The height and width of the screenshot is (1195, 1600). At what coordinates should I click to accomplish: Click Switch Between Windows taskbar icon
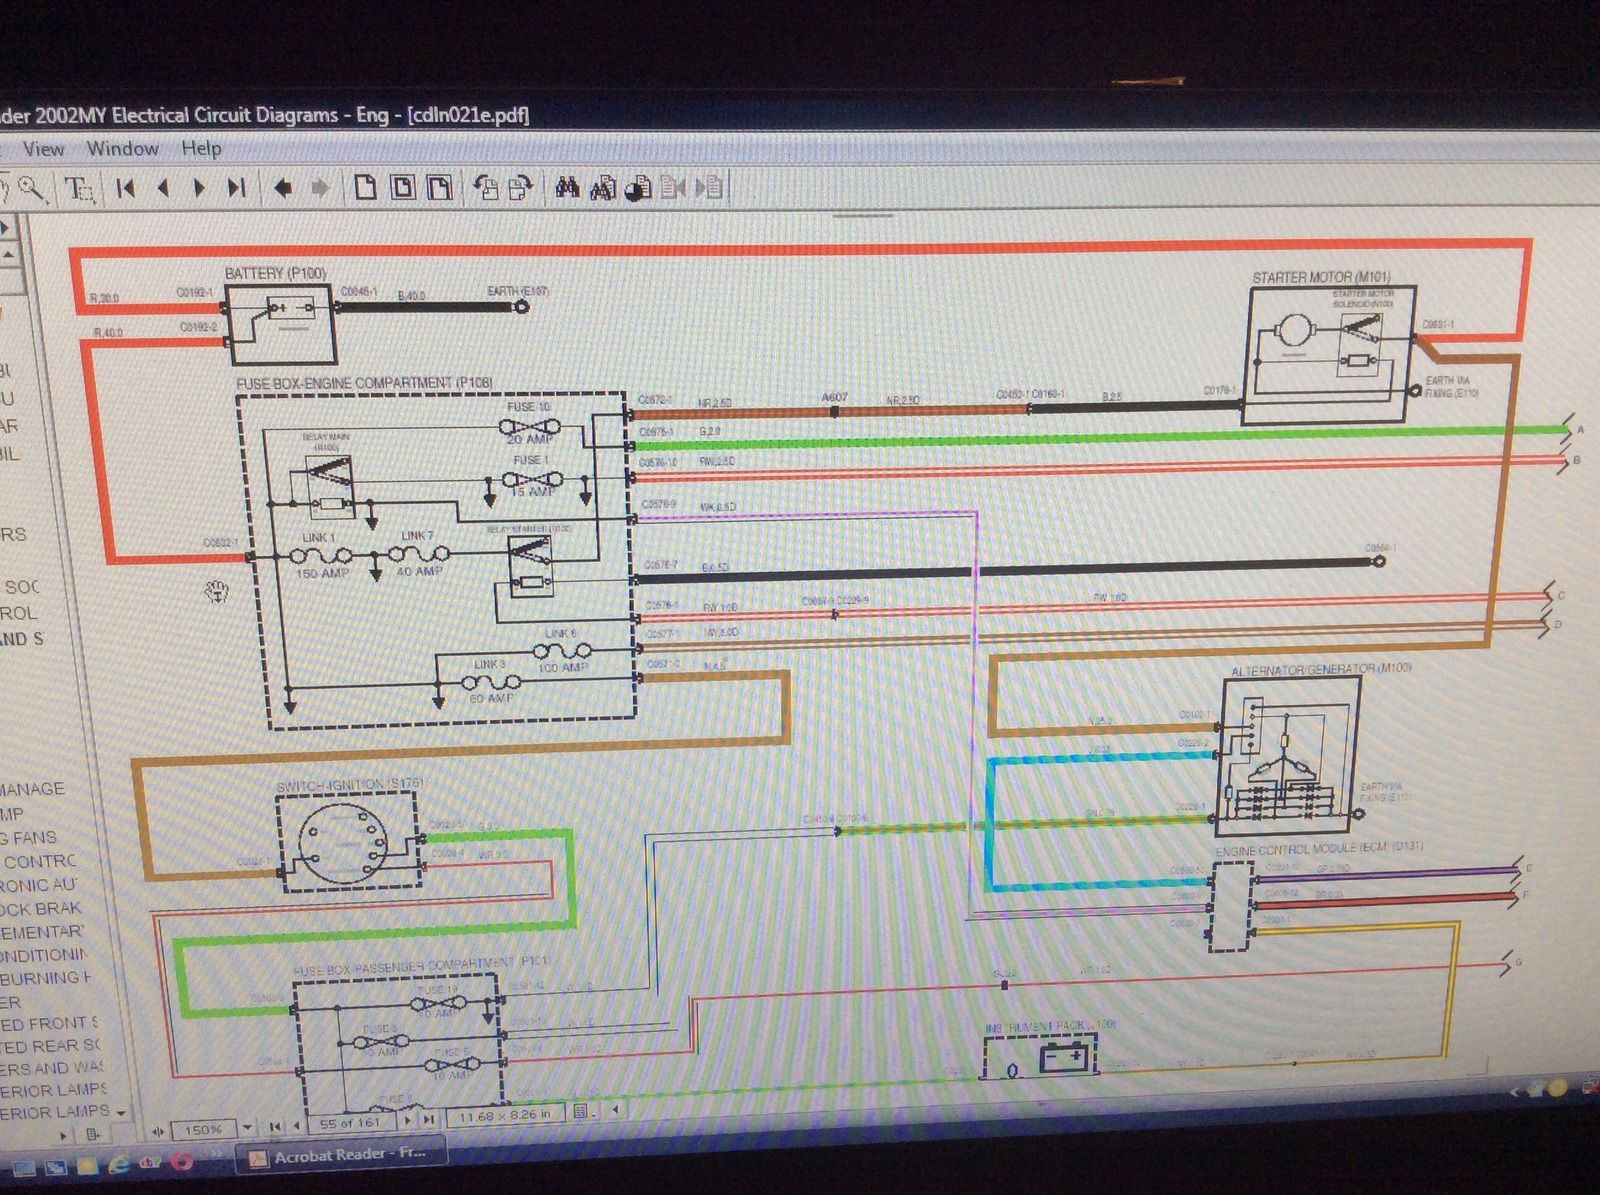coord(55,1166)
